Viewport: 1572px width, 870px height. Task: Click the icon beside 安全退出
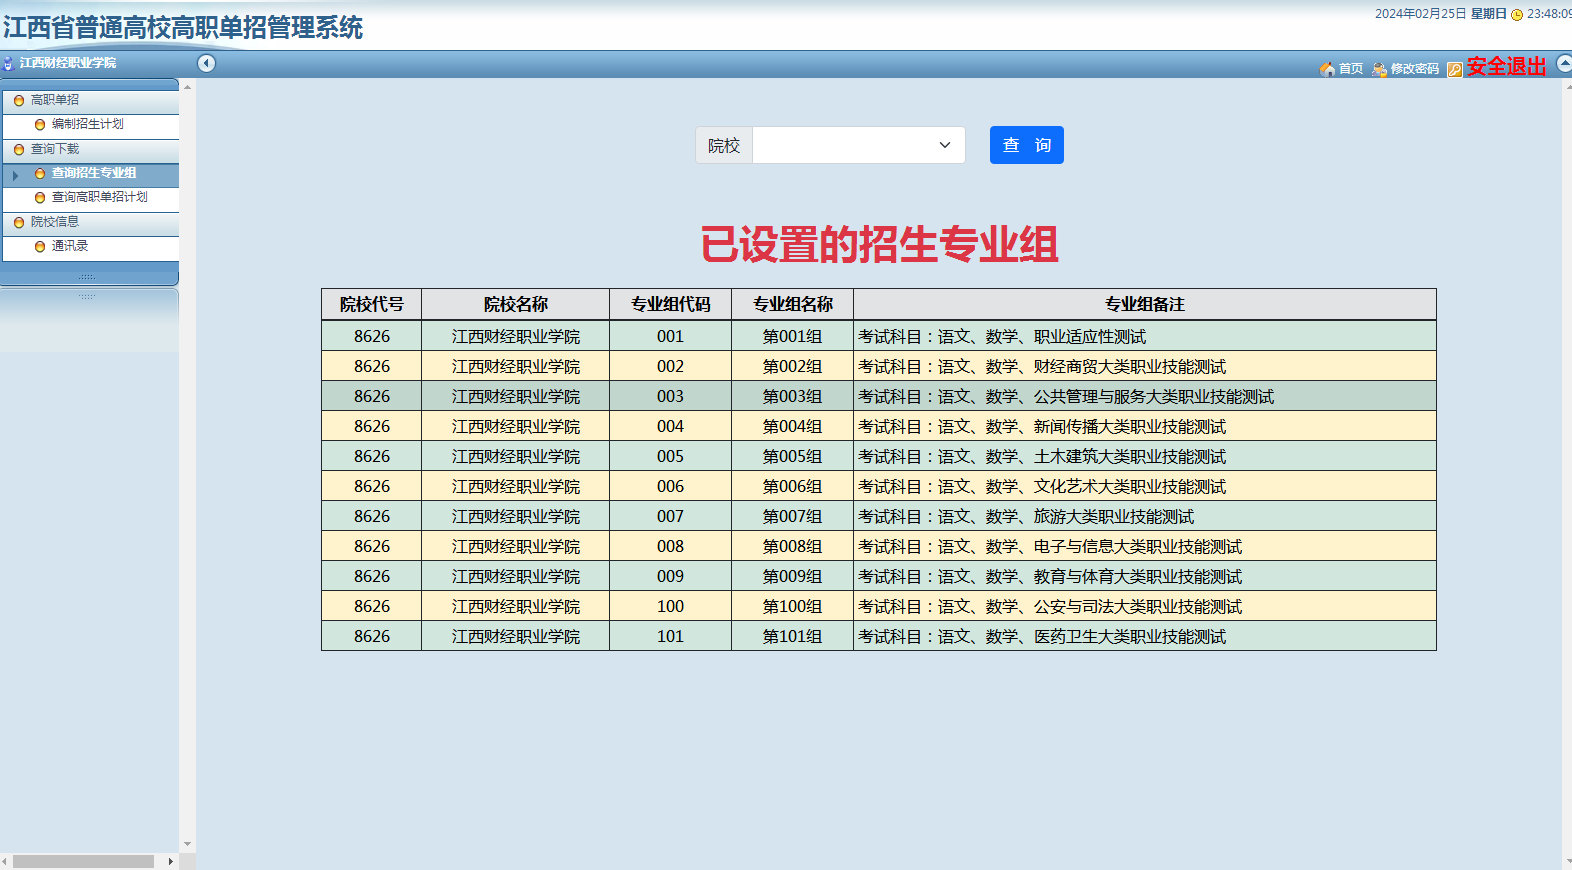(1455, 69)
